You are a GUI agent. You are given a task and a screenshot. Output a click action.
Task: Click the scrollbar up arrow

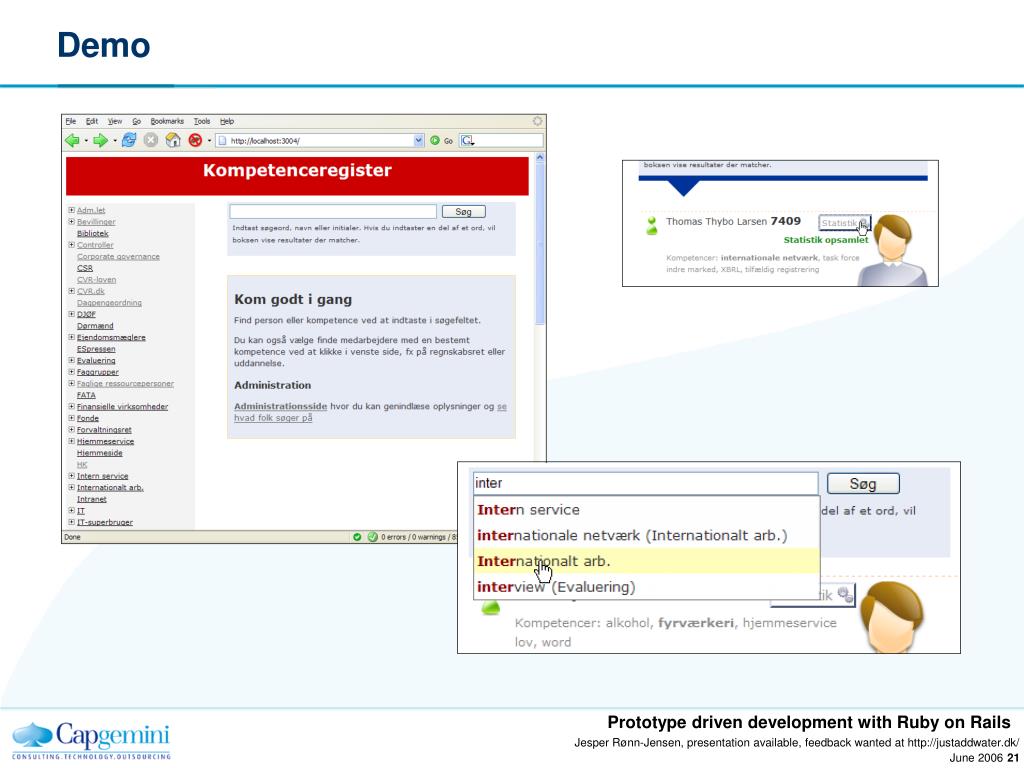point(540,157)
